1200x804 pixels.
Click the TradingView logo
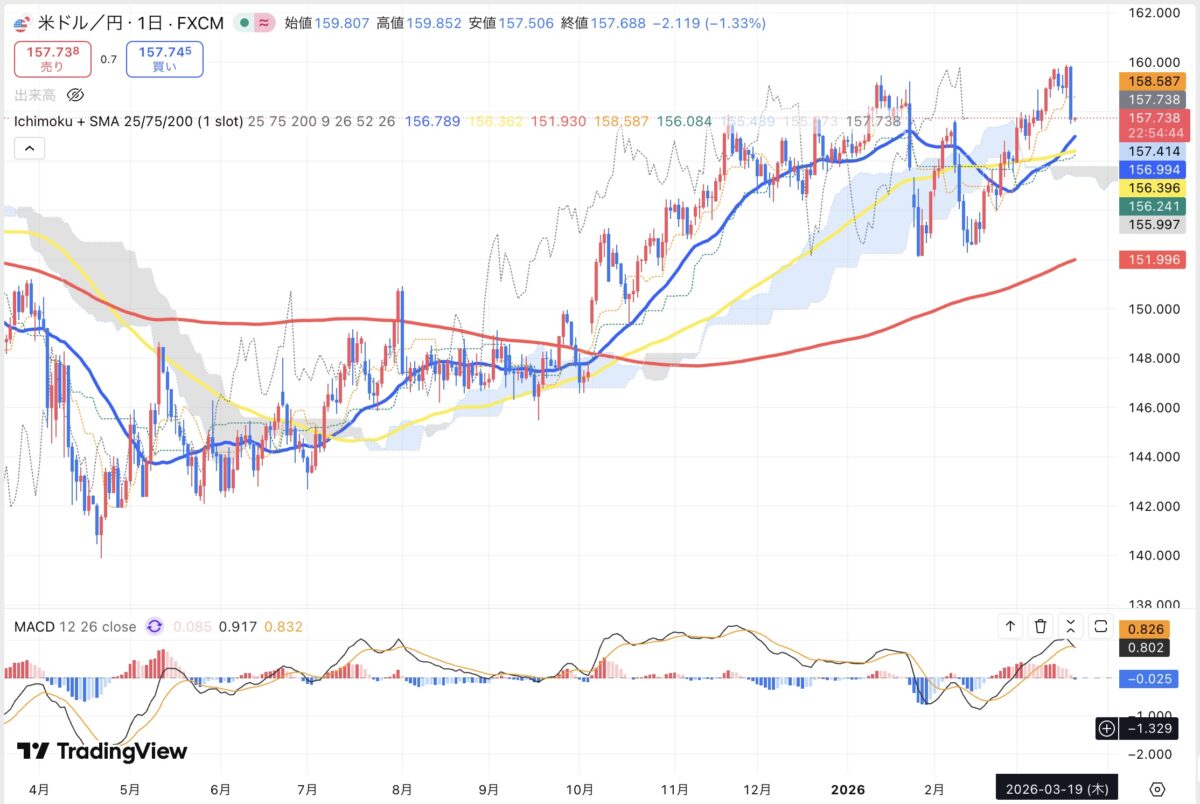click(102, 751)
